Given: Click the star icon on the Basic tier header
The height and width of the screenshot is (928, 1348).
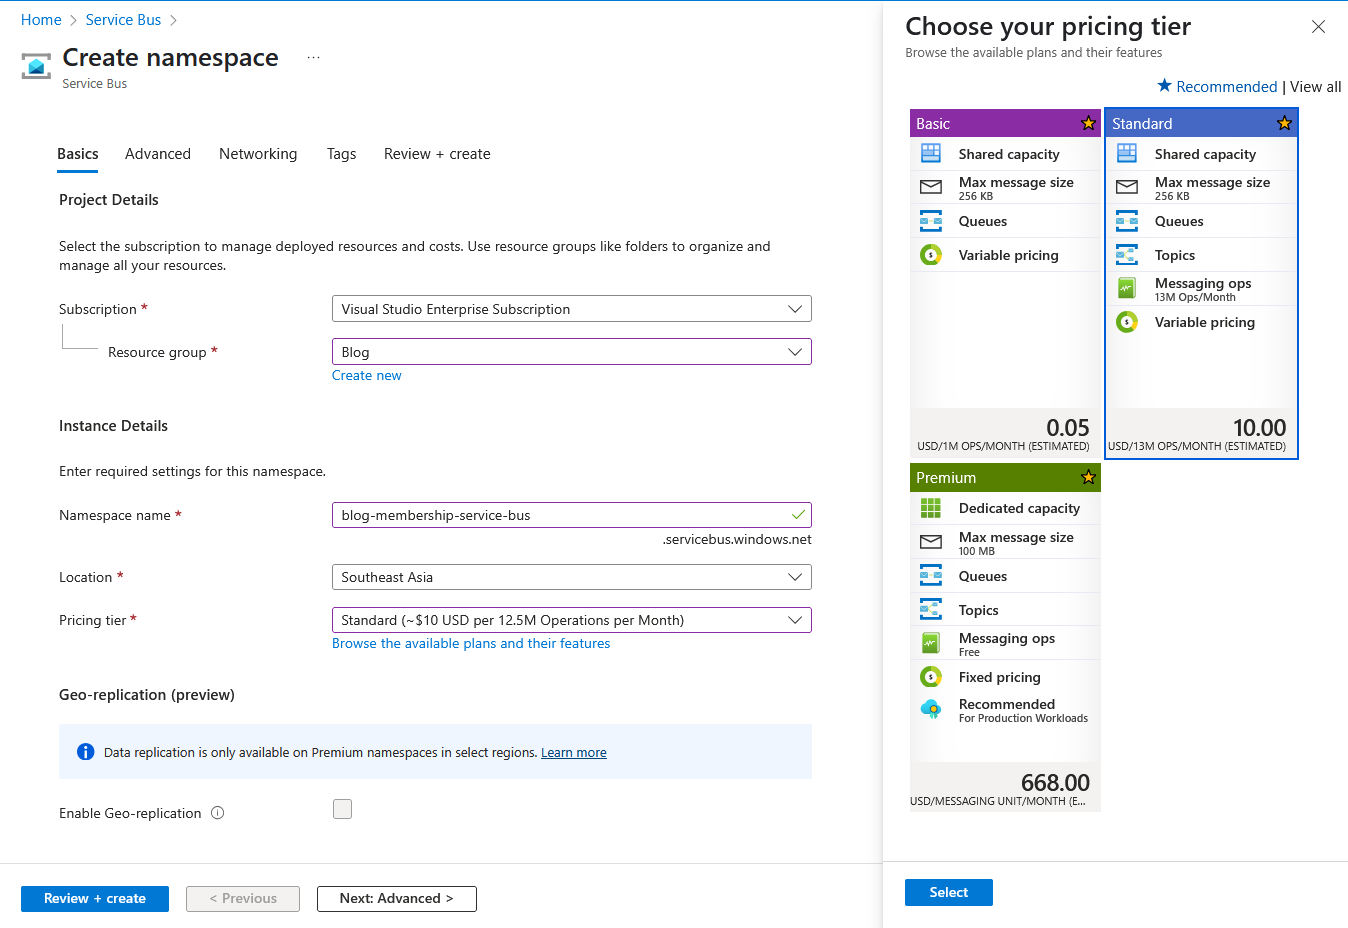Looking at the screenshot, I should coord(1088,123).
